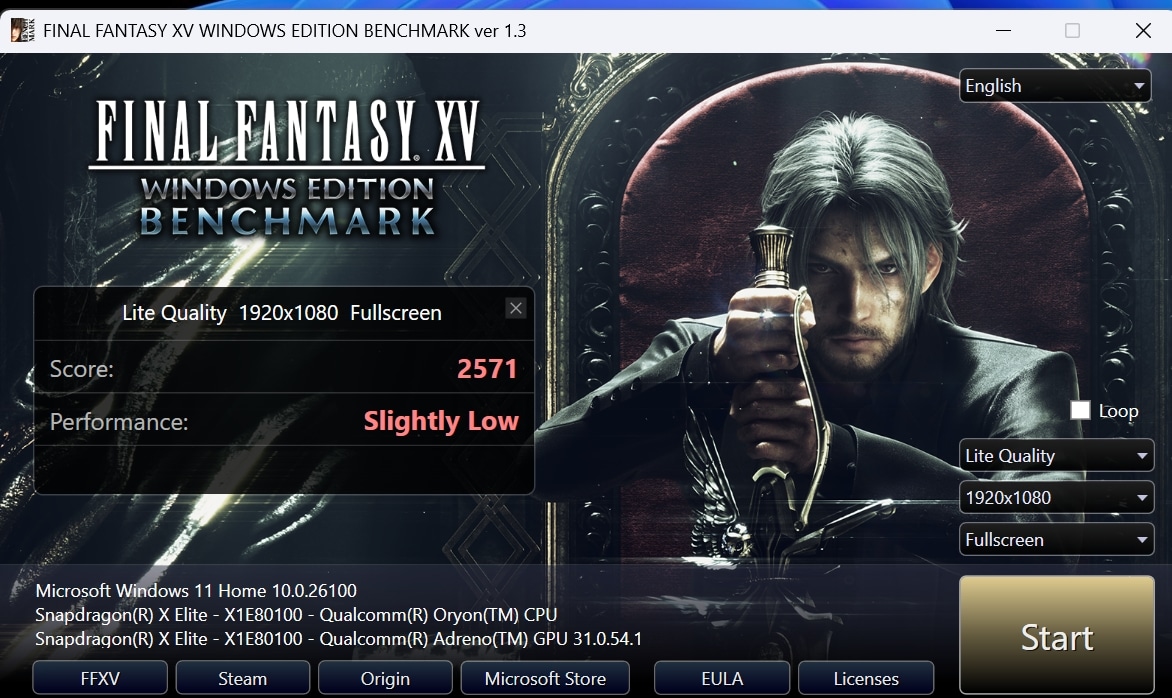
Task: Expand the Fullscreen display mode dropdown
Action: point(1055,540)
